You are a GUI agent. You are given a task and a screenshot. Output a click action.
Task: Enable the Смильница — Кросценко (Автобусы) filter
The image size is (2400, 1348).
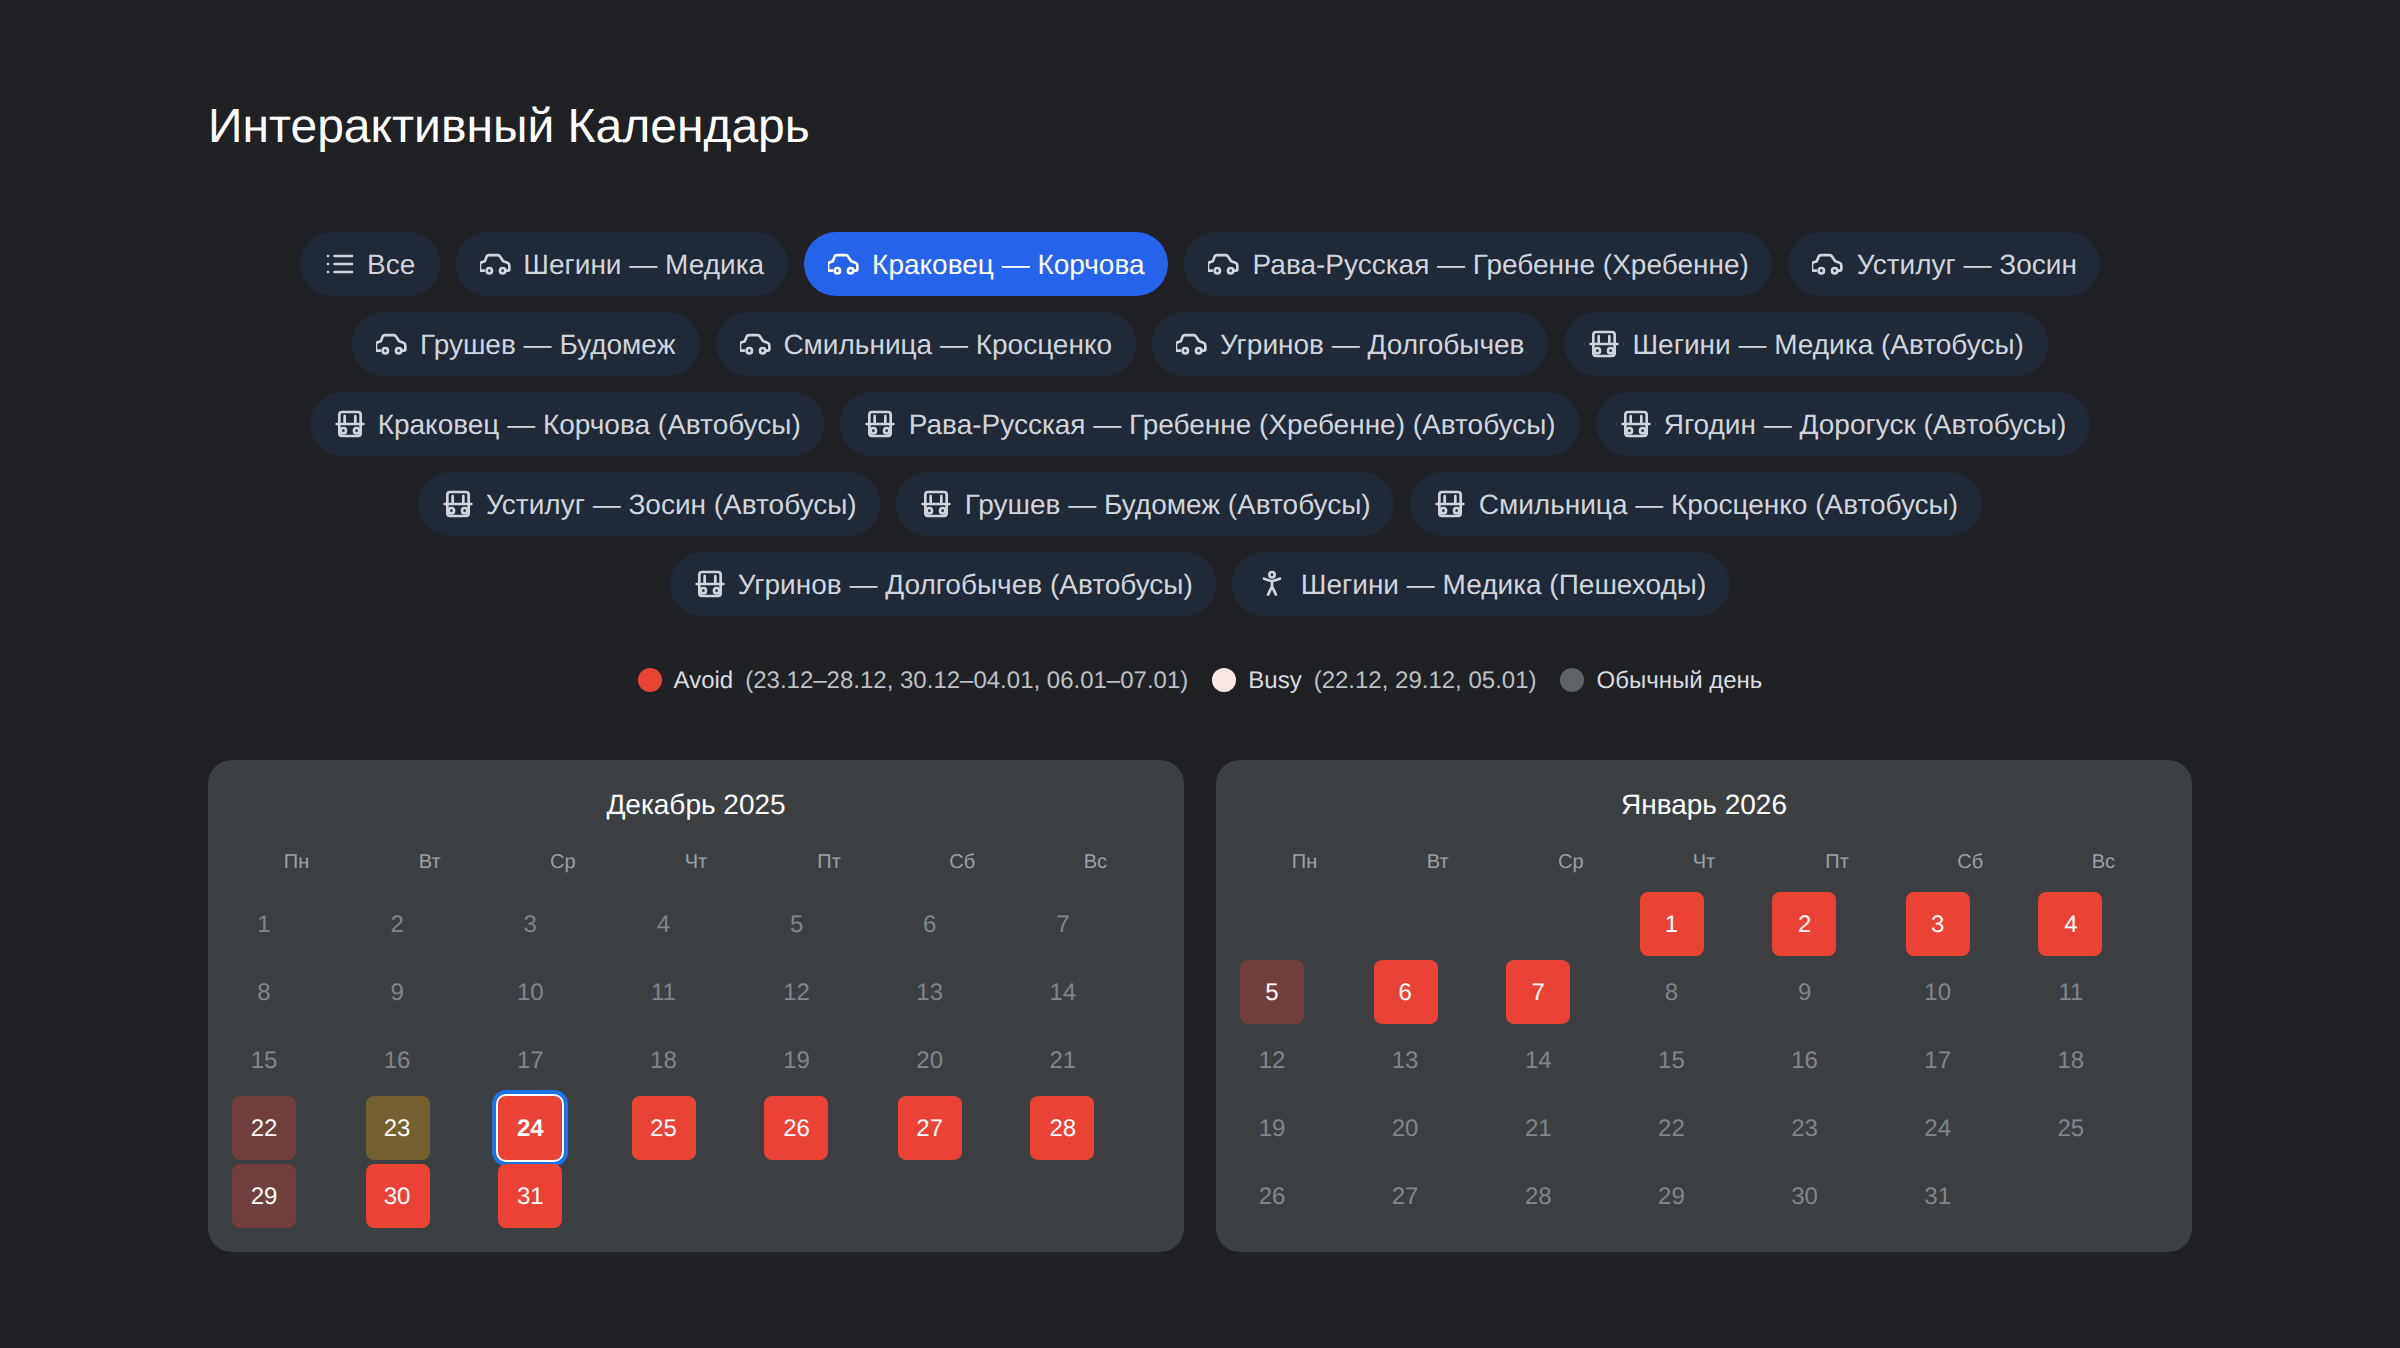click(x=1695, y=504)
